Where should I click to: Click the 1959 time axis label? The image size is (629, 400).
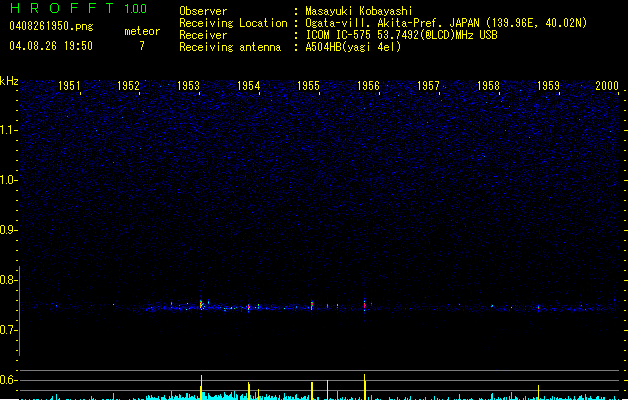(548, 86)
